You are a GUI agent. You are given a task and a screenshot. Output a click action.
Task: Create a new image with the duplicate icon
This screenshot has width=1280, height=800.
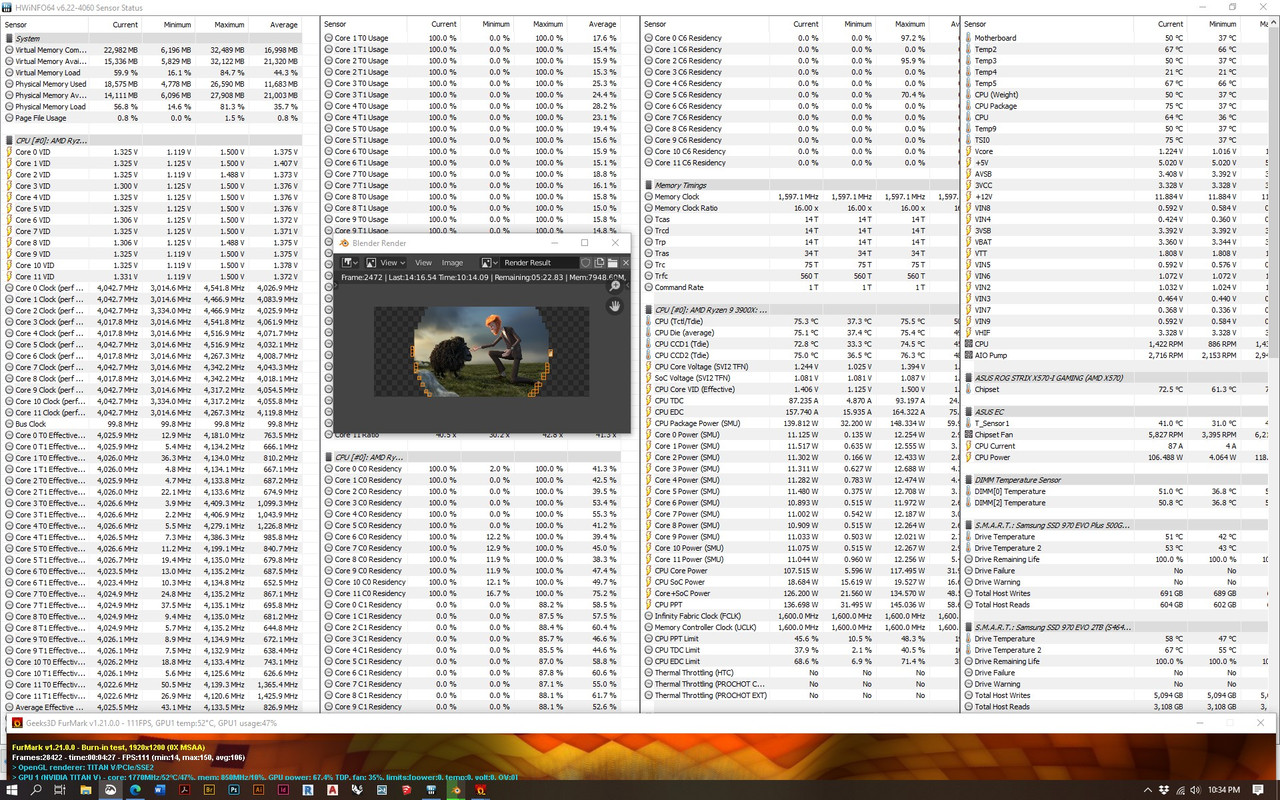click(x=598, y=263)
